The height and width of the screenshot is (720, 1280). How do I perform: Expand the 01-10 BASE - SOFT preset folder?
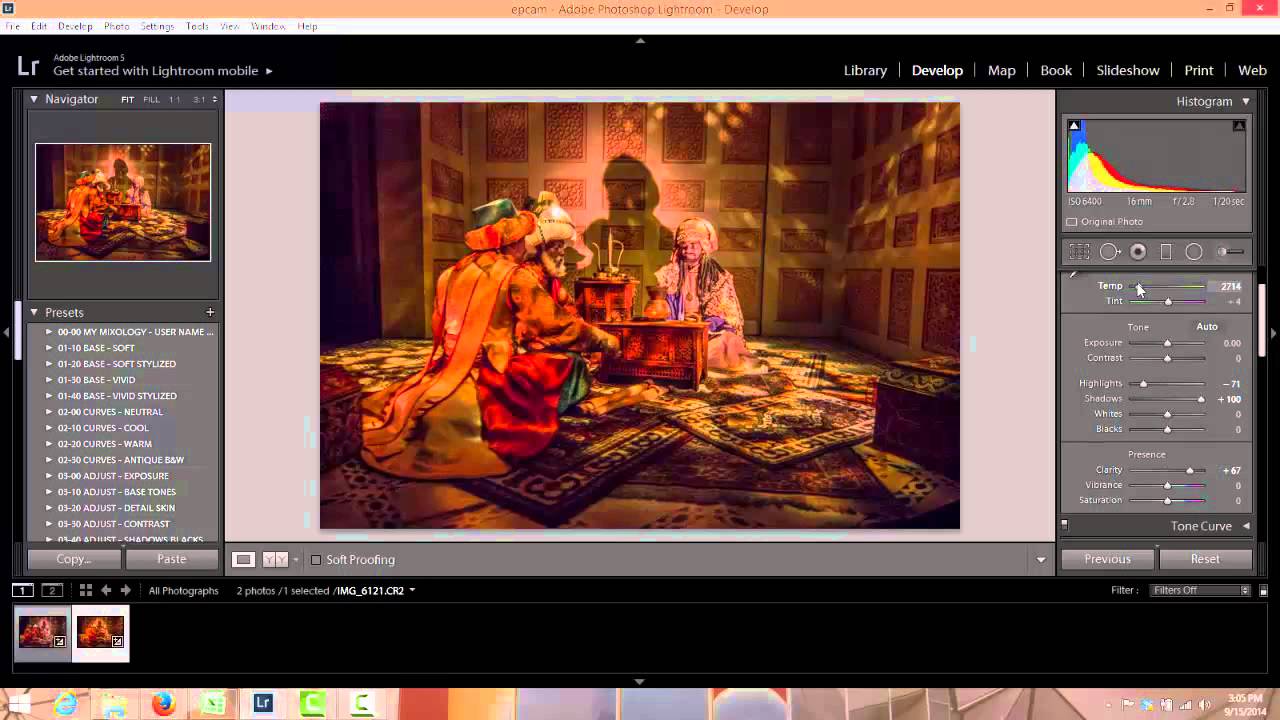pyautogui.click(x=49, y=348)
